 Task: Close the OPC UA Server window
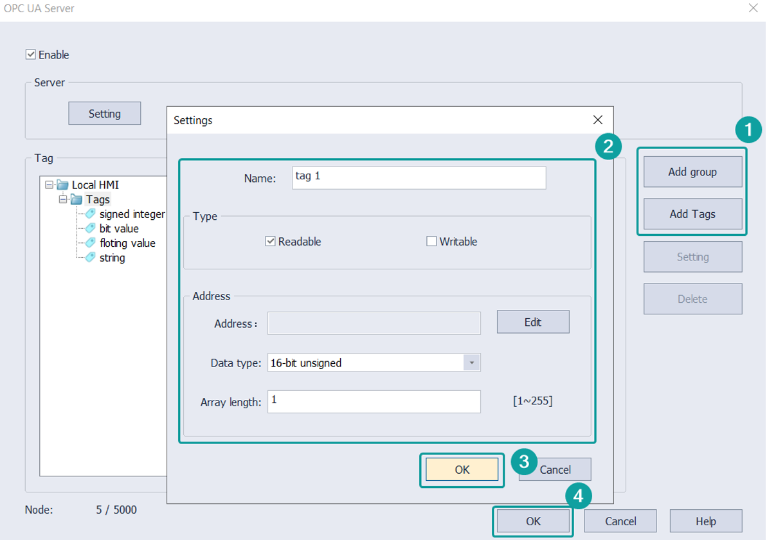(x=753, y=8)
